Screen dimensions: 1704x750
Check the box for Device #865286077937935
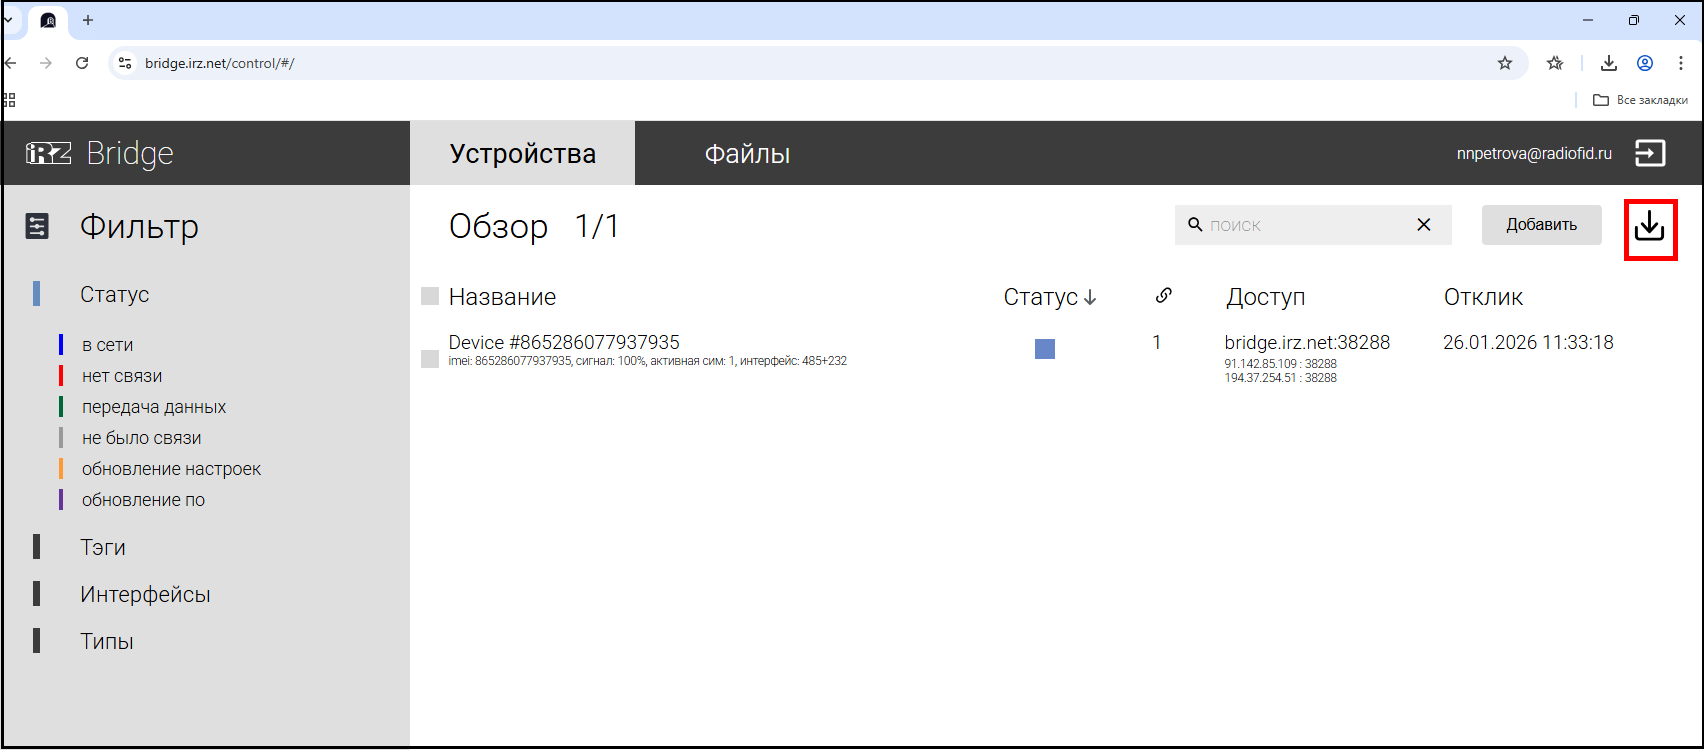[430, 359]
